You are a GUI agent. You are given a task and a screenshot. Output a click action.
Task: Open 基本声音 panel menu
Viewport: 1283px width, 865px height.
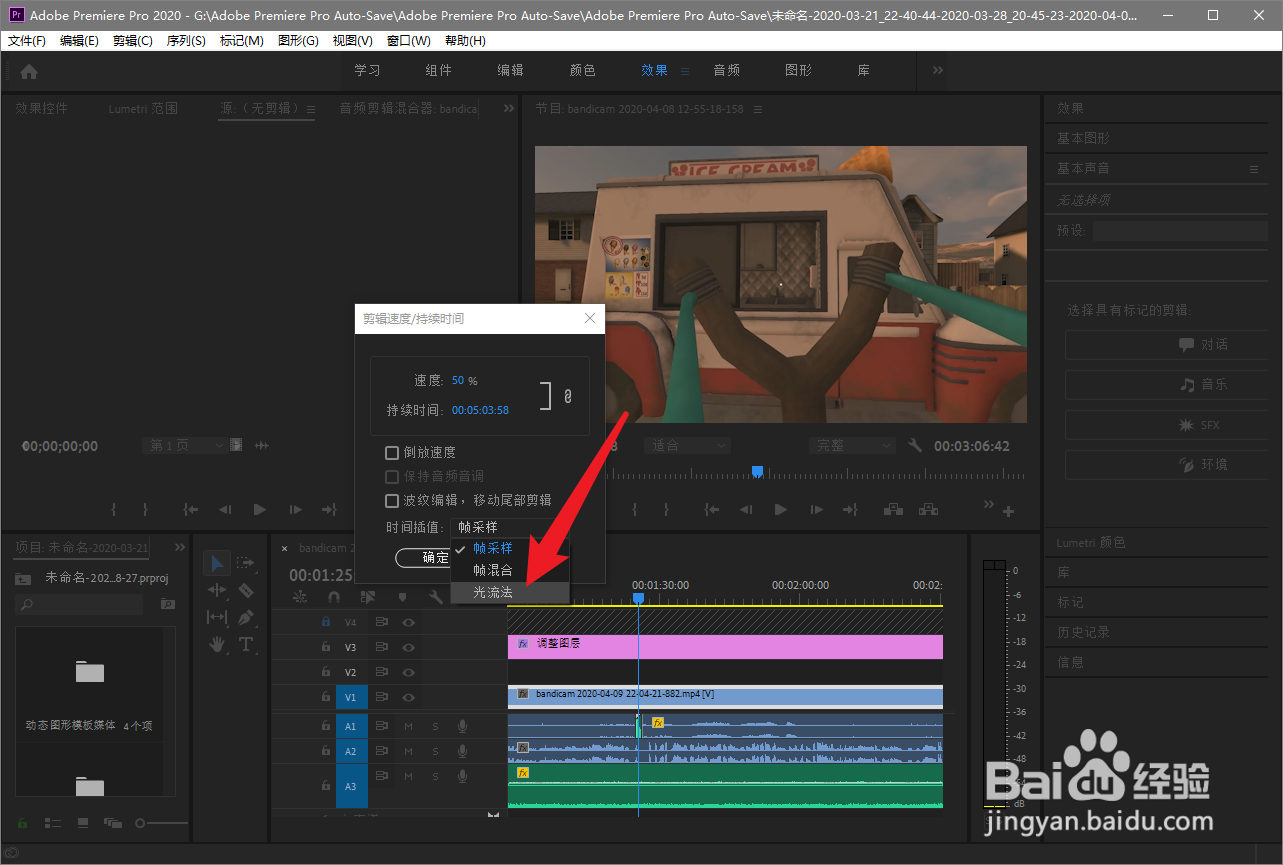1254,169
